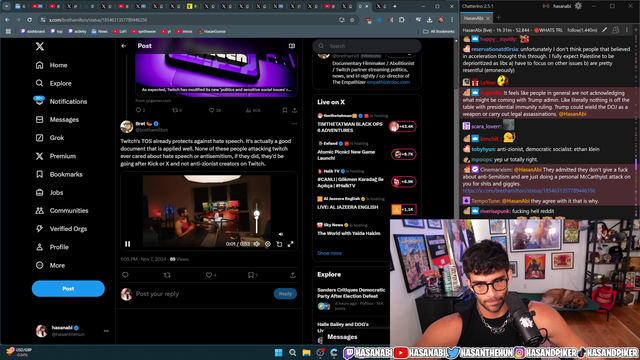
Task: Open Notifications in X sidebar
Action: click(61, 101)
